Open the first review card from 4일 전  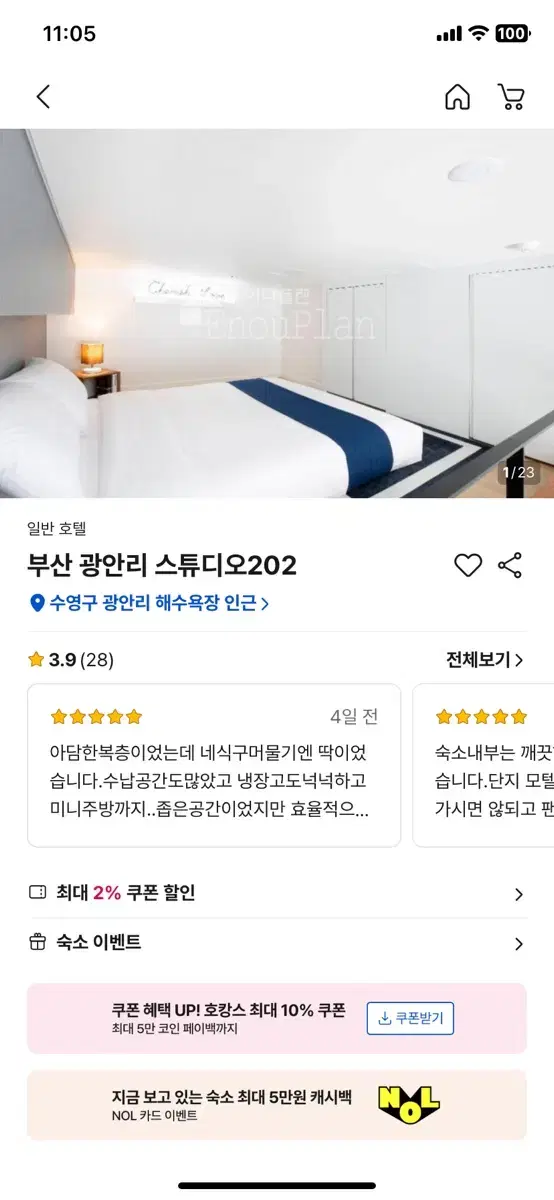pyautogui.click(x=214, y=765)
